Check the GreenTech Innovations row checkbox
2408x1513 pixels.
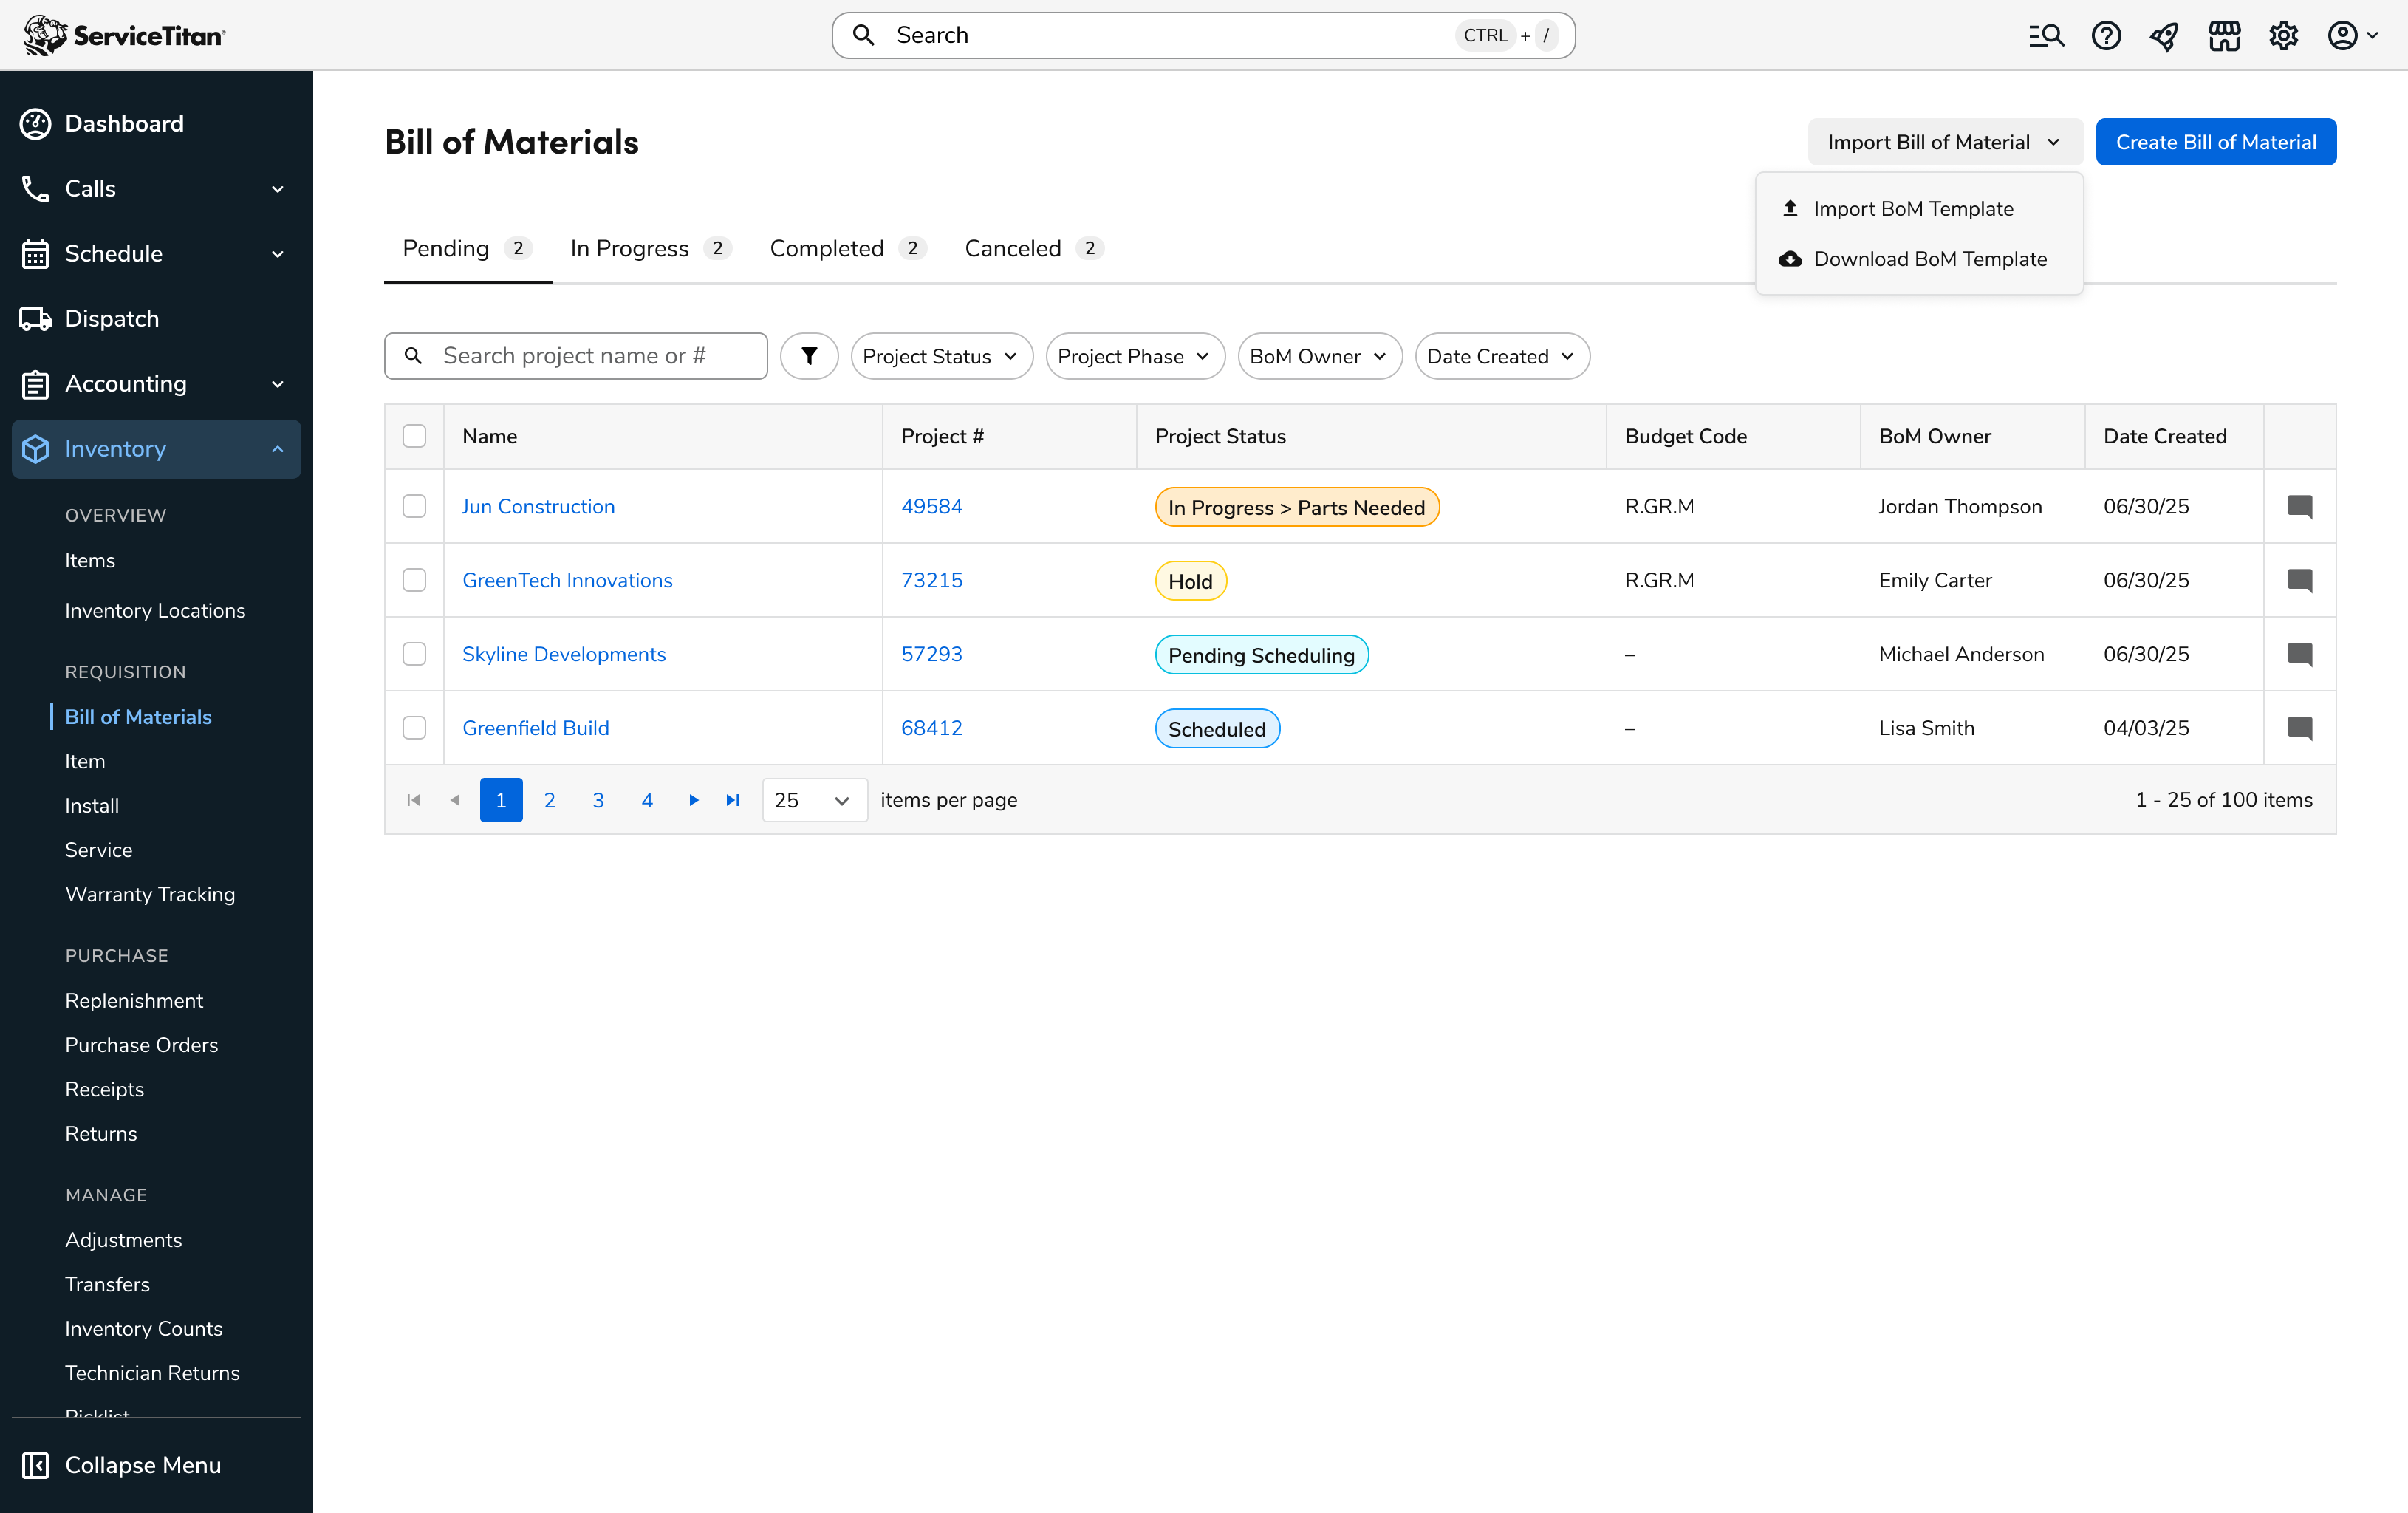point(414,580)
